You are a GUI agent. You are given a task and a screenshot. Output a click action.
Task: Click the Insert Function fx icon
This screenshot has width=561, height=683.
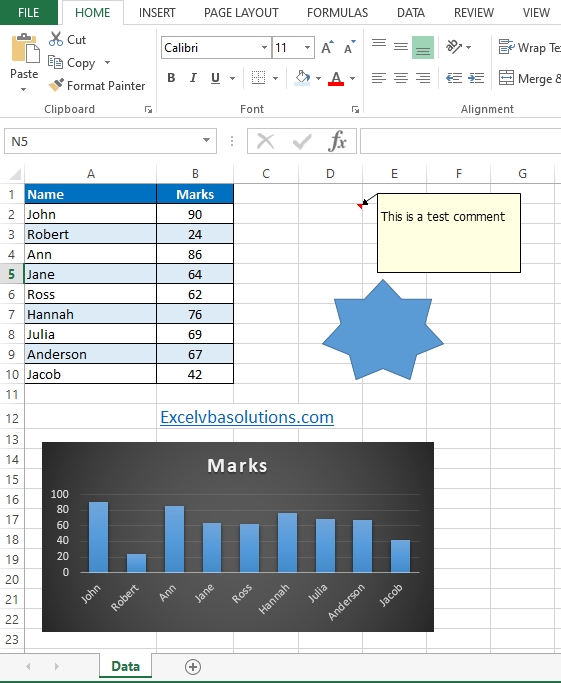click(338, 141)
